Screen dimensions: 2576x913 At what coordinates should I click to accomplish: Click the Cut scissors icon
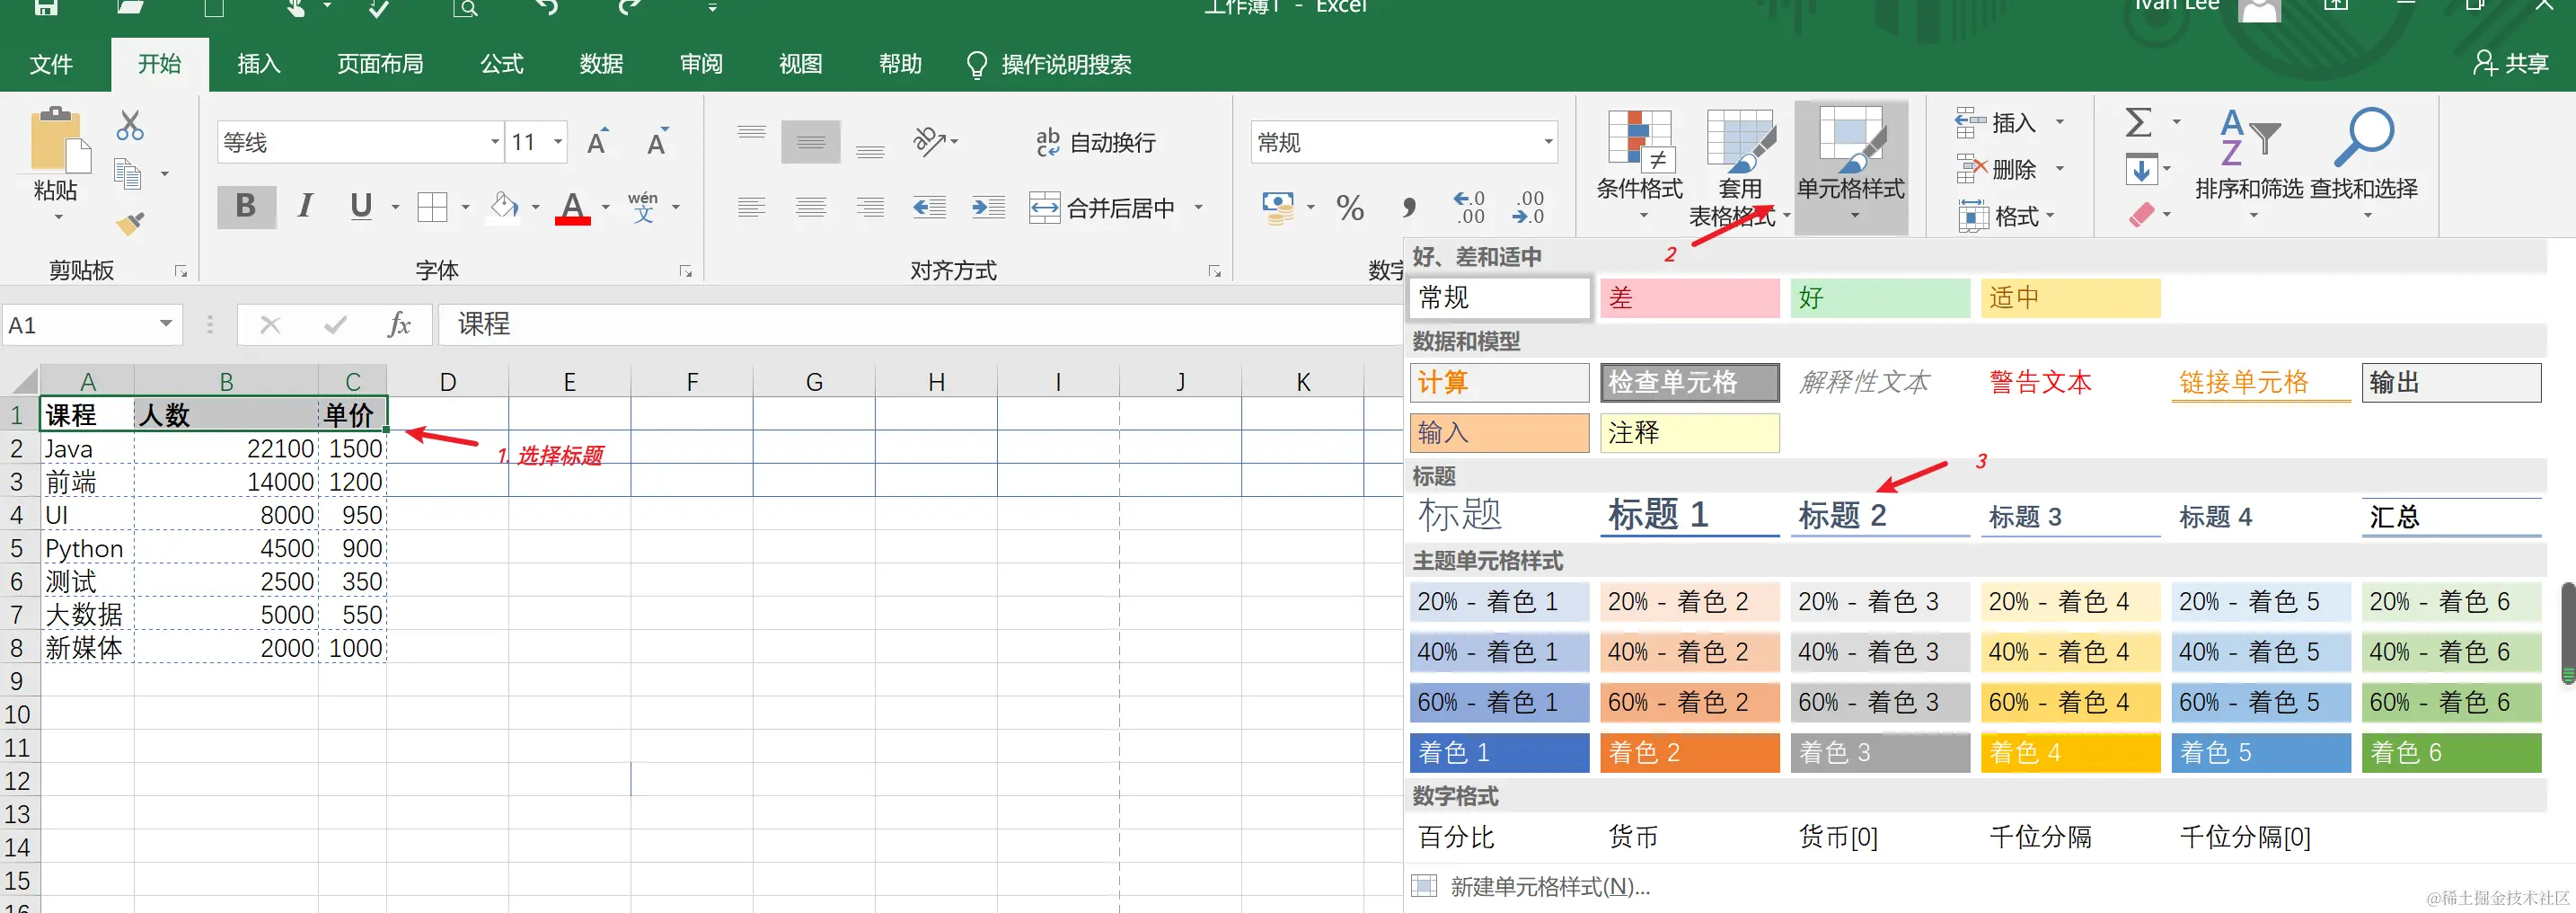[130, 126]
